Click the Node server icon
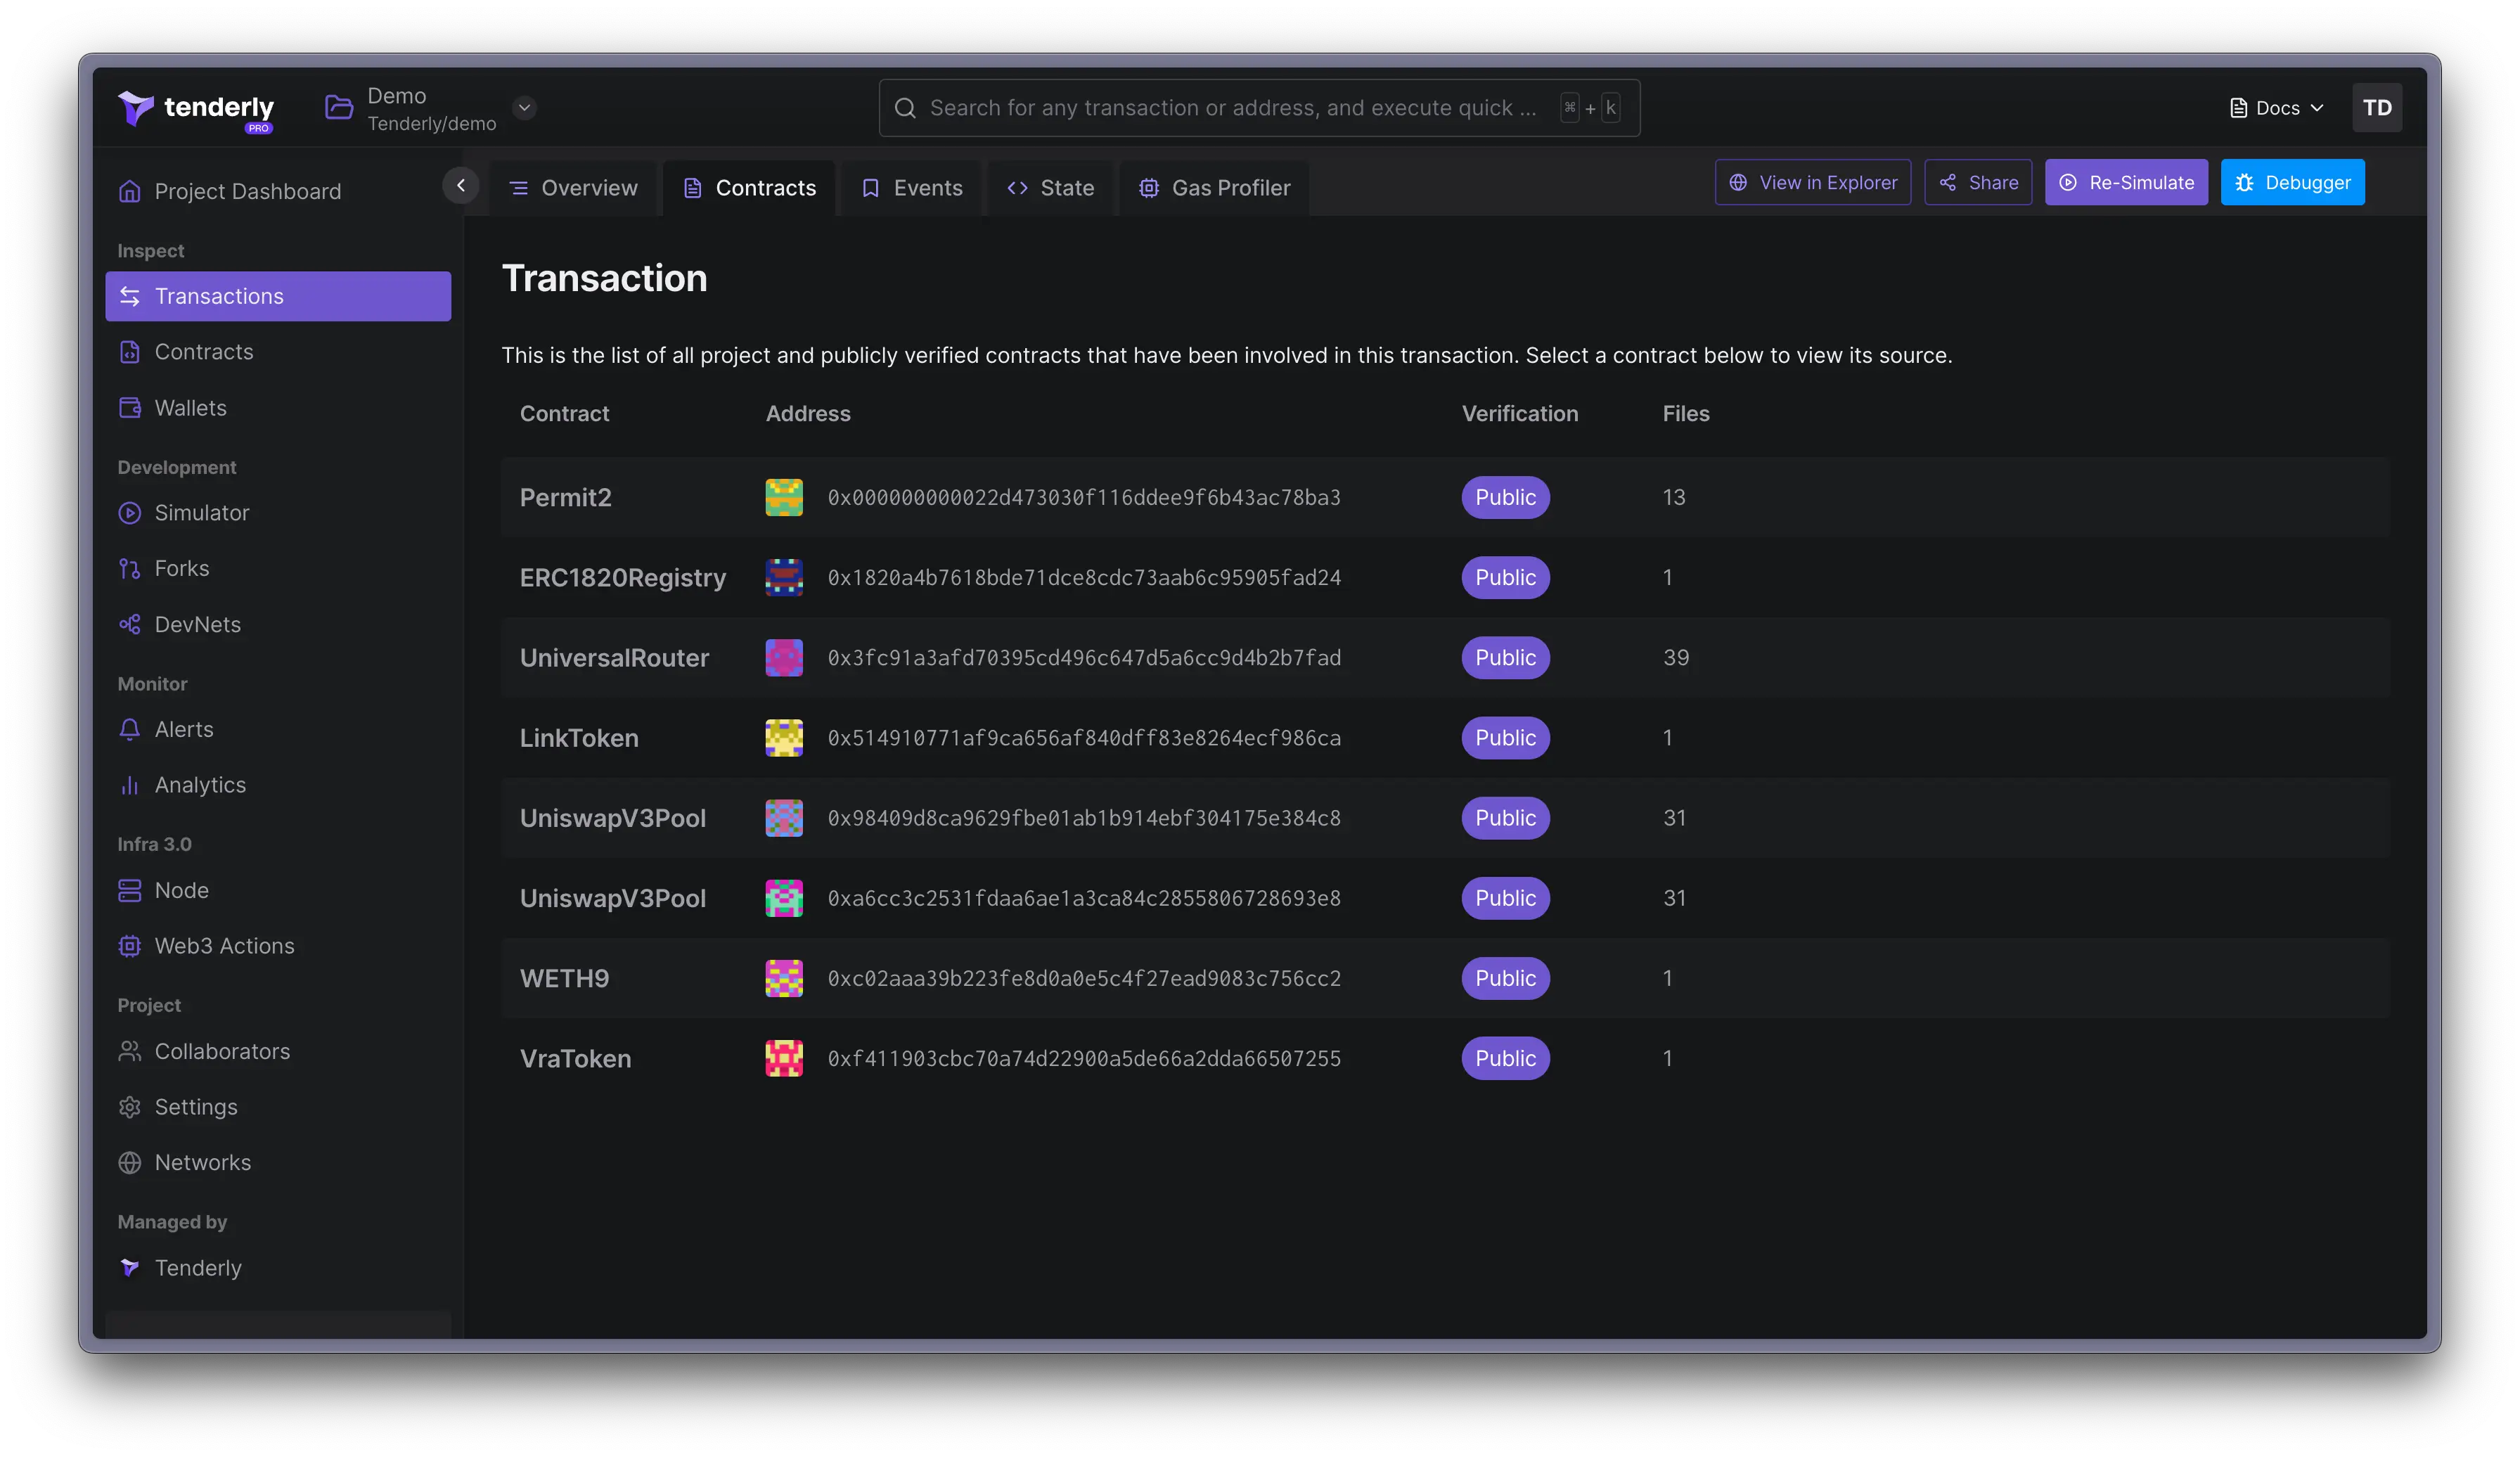2520x1457 pixels. tap(130, 890)
